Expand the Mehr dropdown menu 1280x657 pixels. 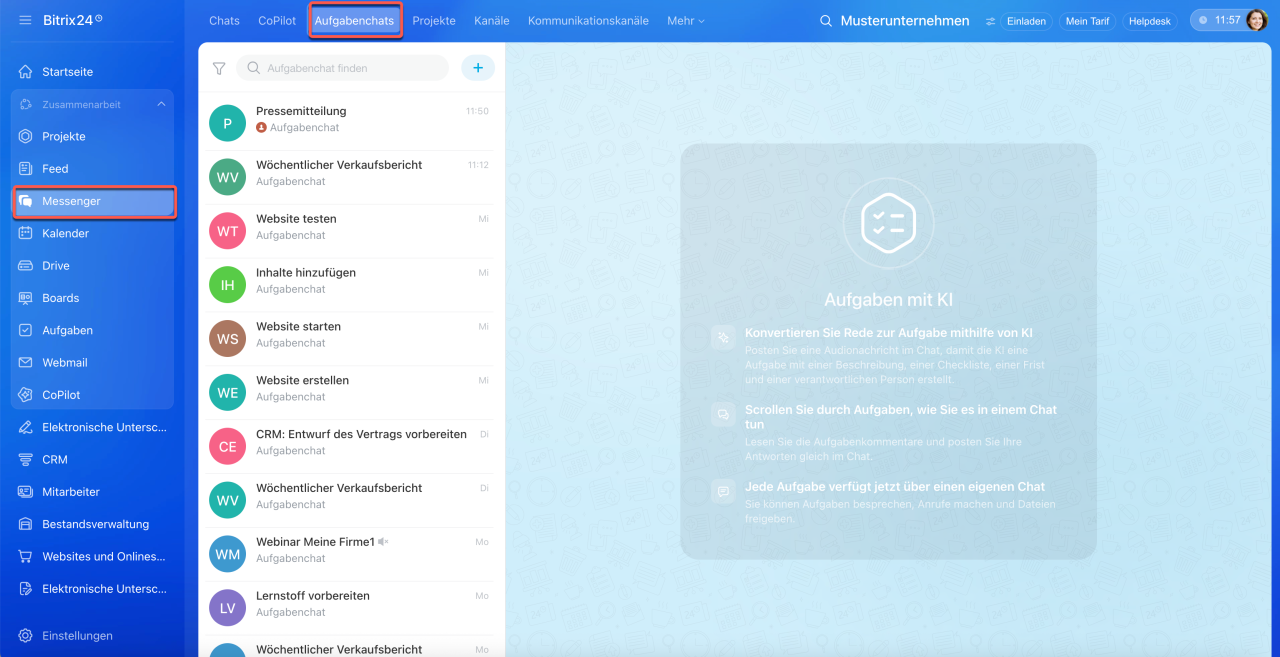pyautogui.click(x=686, y=21)
